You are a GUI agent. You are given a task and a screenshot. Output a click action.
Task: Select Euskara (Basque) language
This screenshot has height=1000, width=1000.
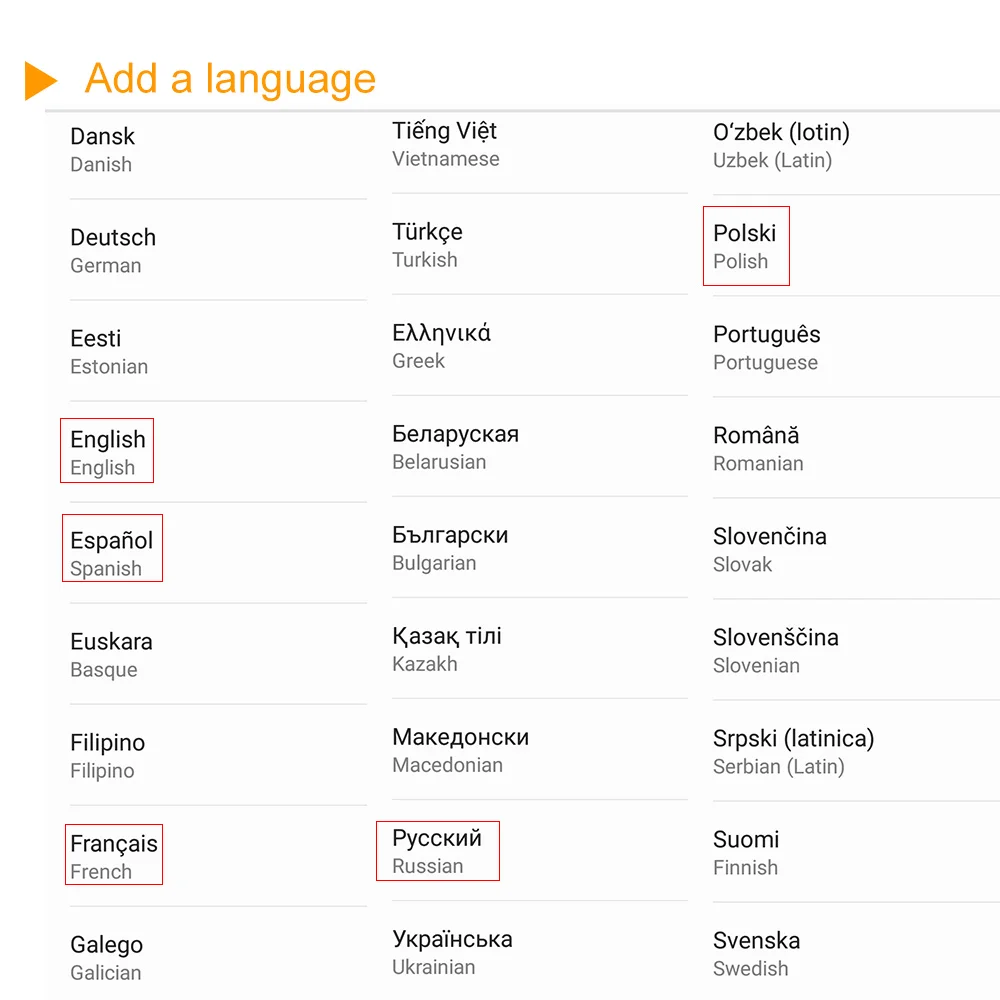[x=218, y=654]
